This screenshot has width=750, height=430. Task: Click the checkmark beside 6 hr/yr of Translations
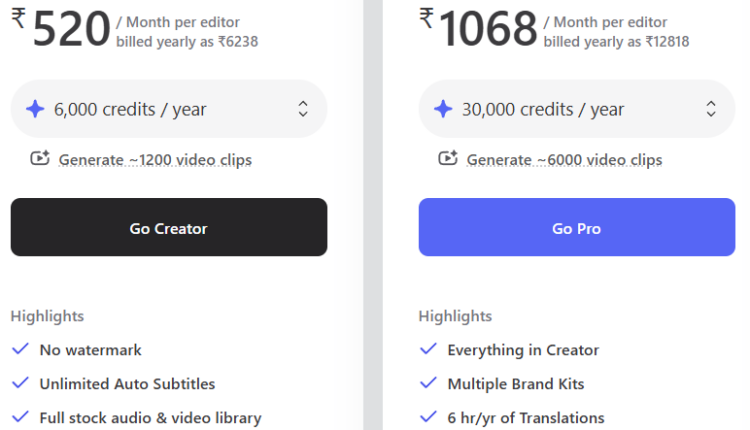tap(428, 417)
